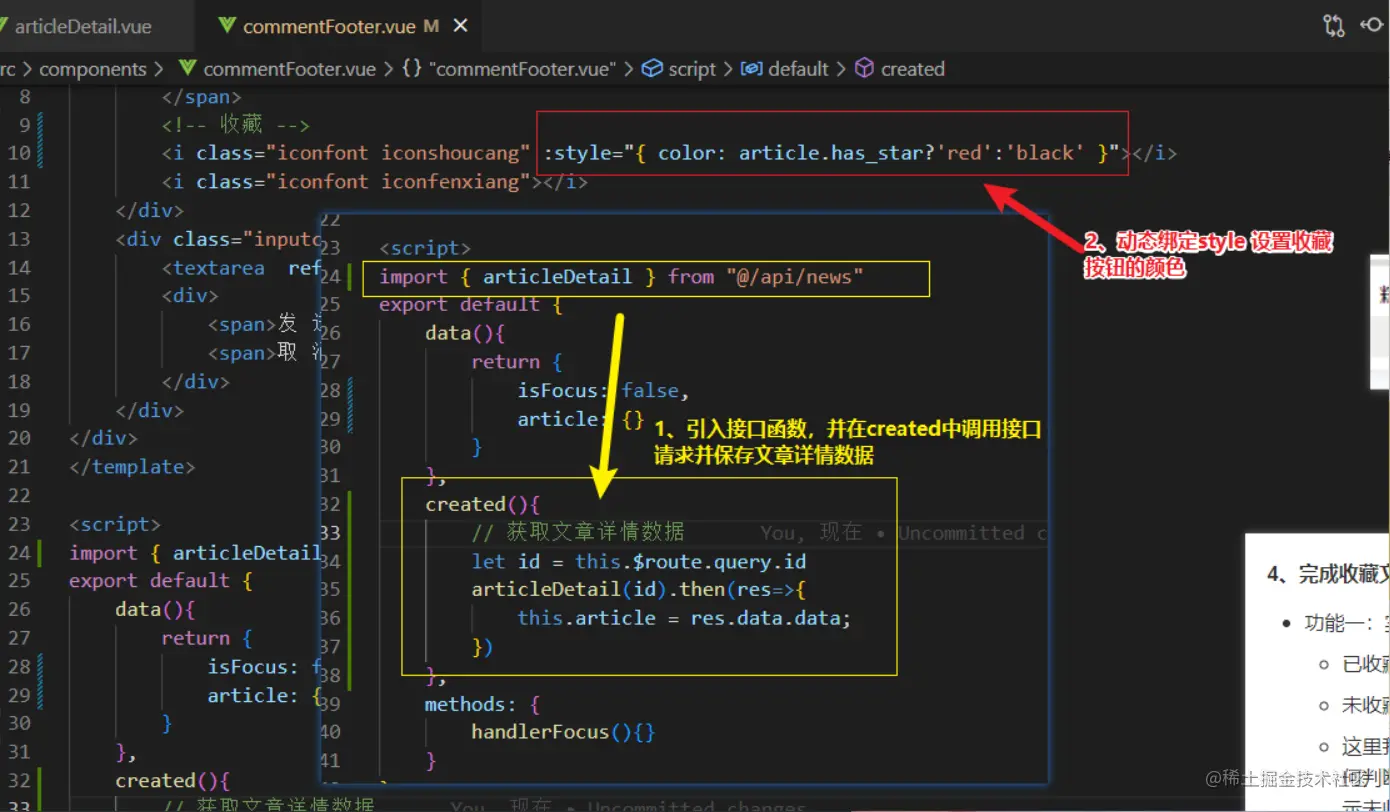Viewport: 1390px width, 812px height.
Task: Click the </span> closing tag on line 8
Action: click(x=202, y=97)
